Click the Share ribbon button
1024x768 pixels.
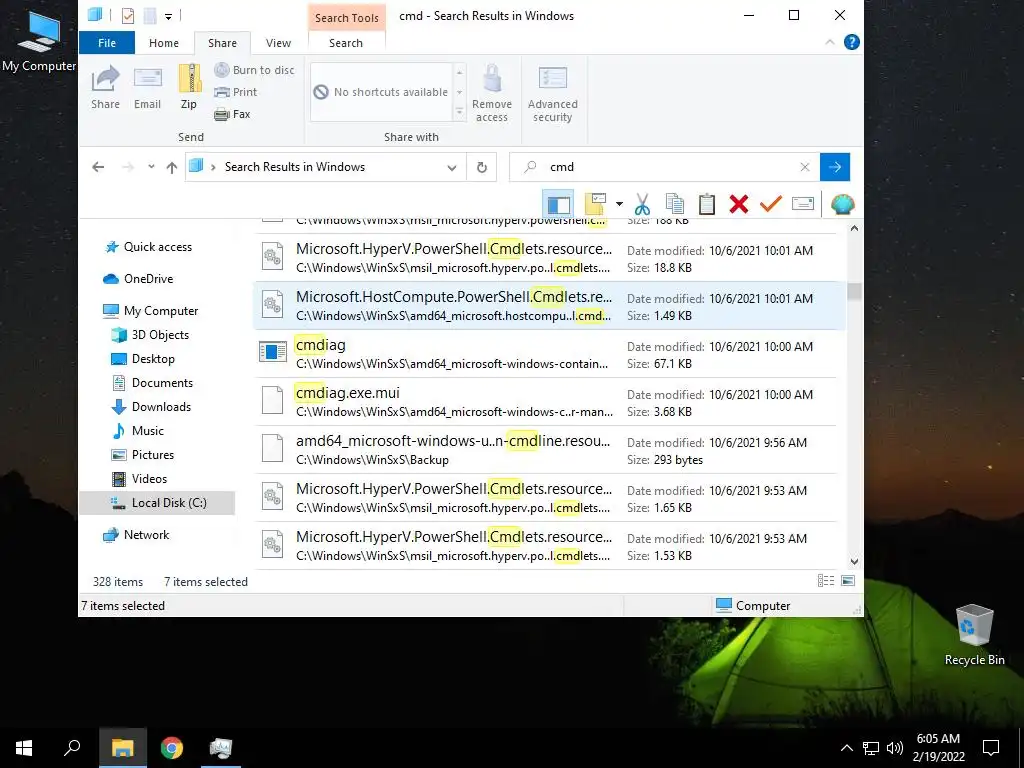[105, 88]
